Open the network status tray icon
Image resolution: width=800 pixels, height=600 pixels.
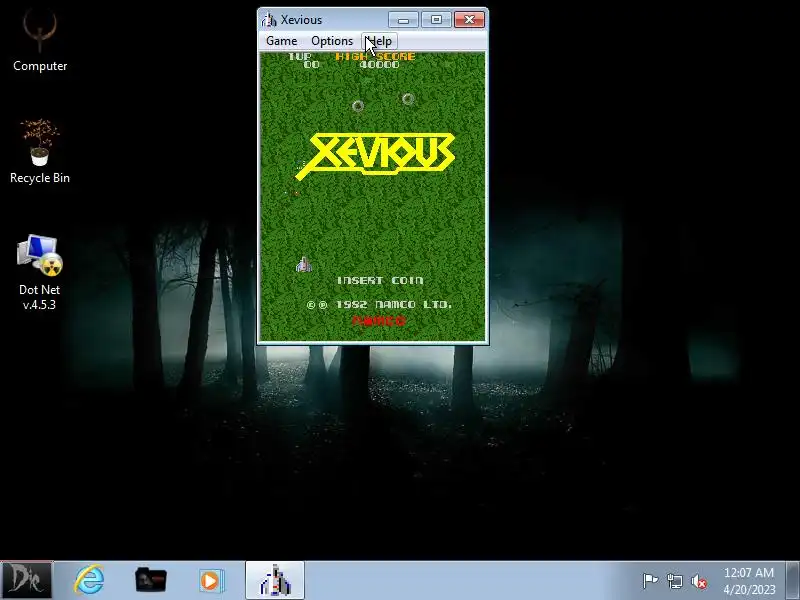coord(674,581)
